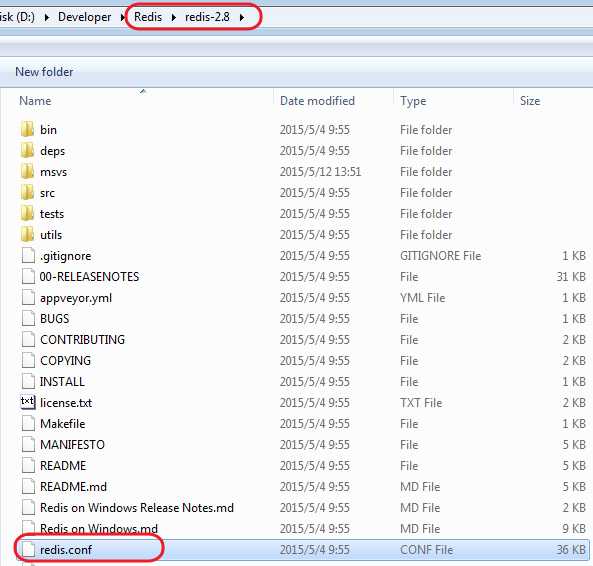Go to Disk (D:) breadcrumb
Viewport: 593px width, 566px height.
coord(17,17)
